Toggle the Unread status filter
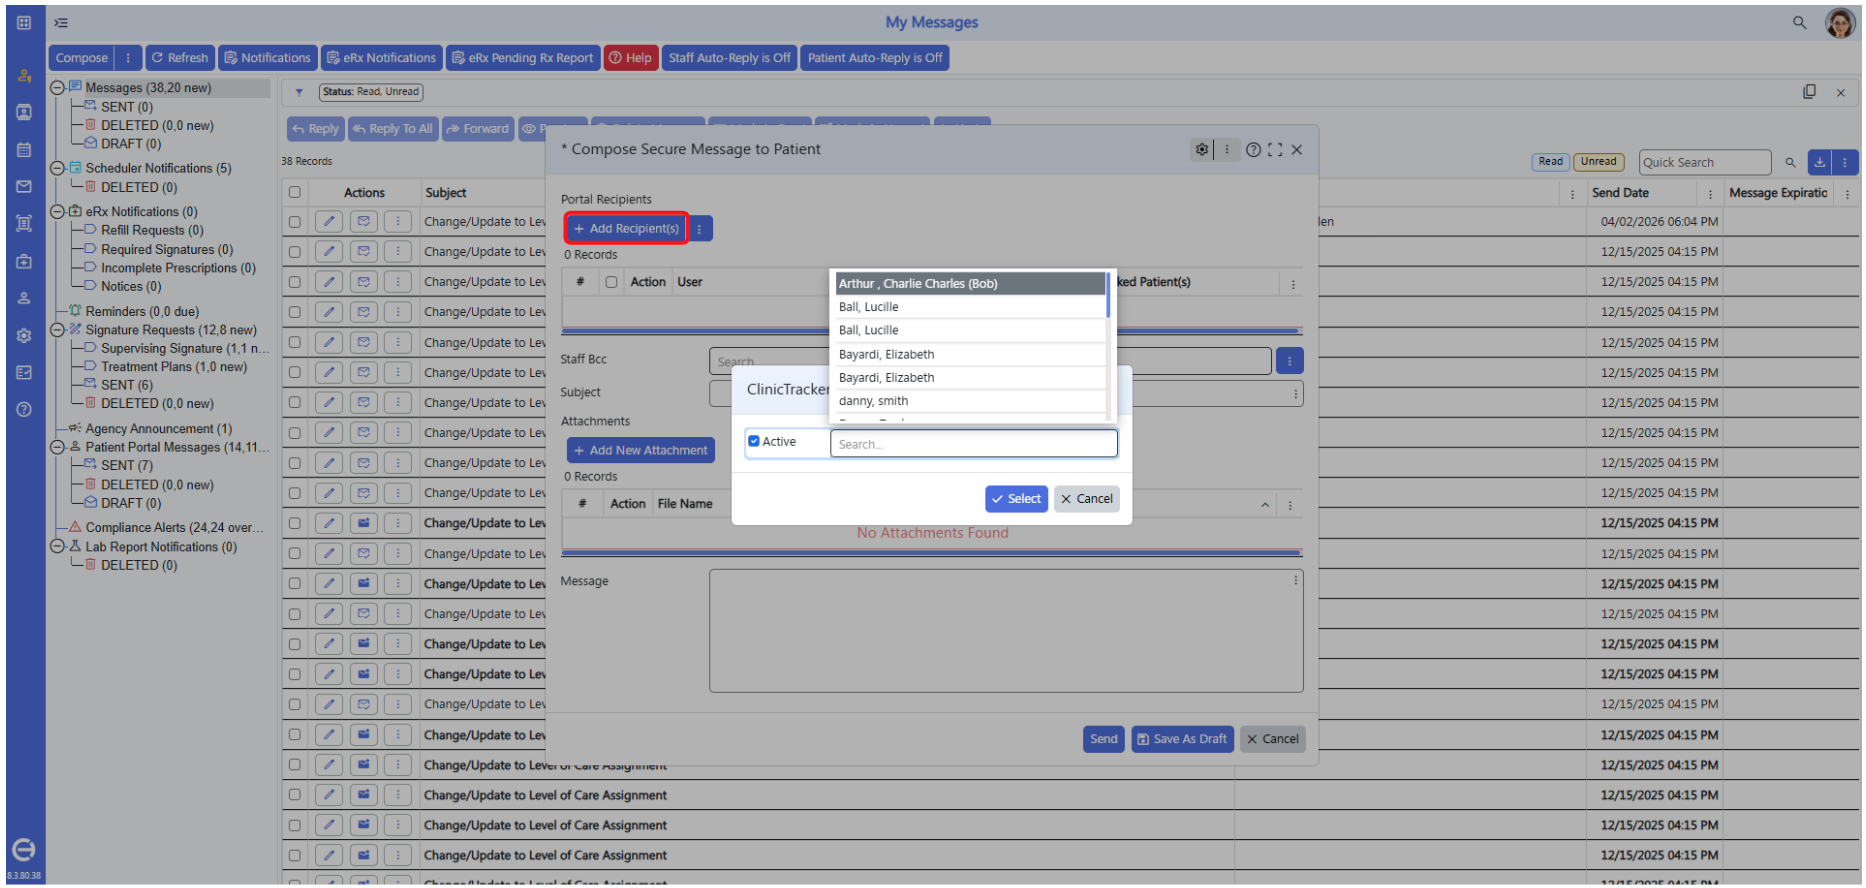The height and width of the screenshot is (888, 1866). pyautogui.click(x=1598, y=162)
